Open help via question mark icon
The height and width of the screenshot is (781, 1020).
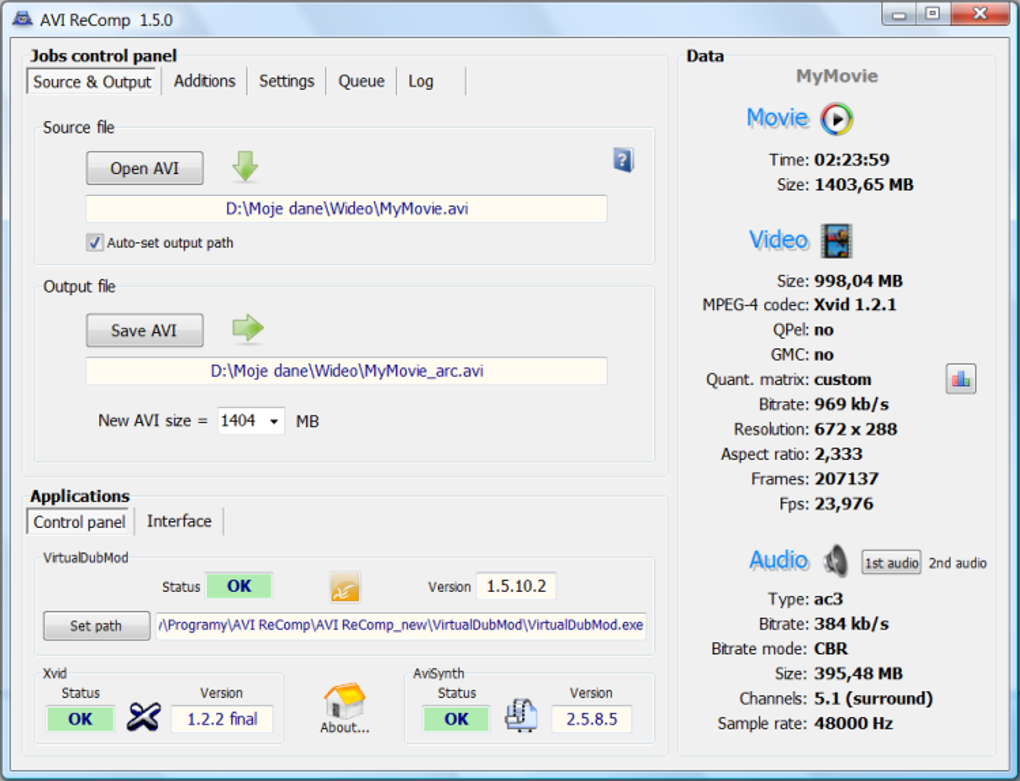pos(623,160)
